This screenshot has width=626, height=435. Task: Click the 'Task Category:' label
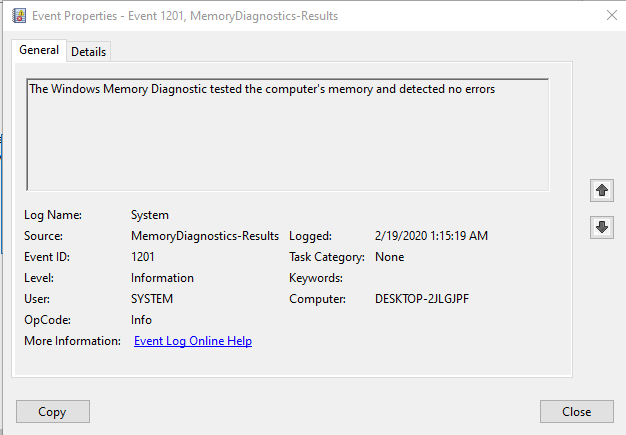pos(327,257)
